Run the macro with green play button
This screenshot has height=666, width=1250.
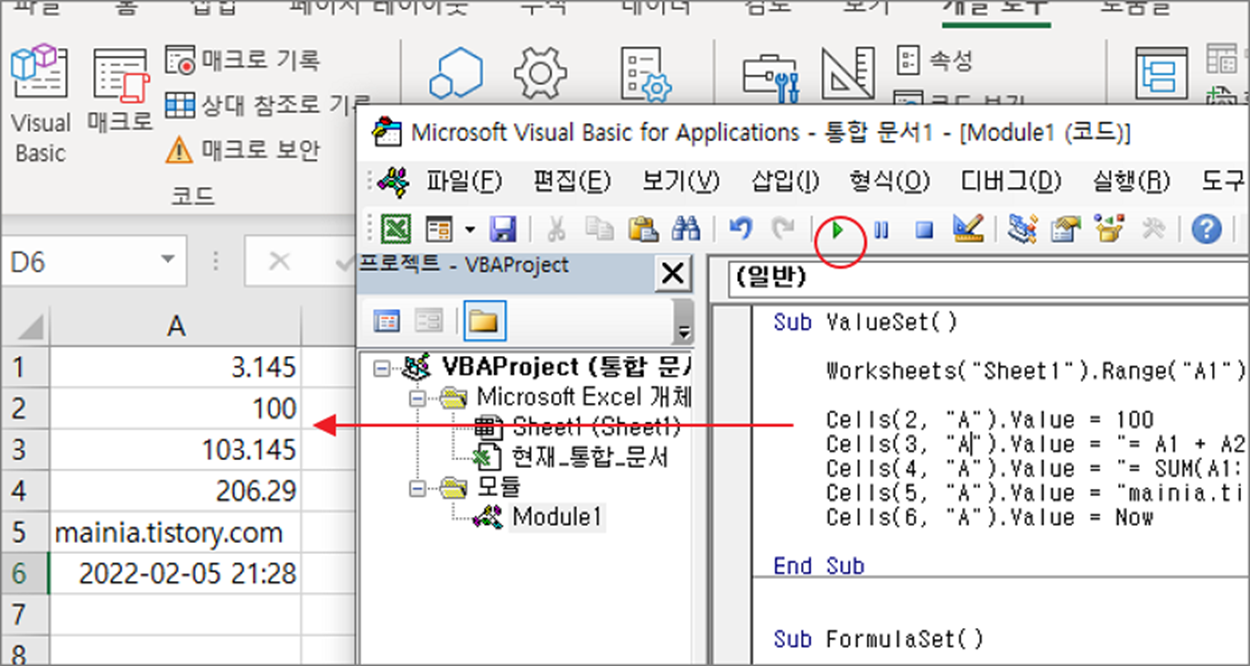coord(839,231)
